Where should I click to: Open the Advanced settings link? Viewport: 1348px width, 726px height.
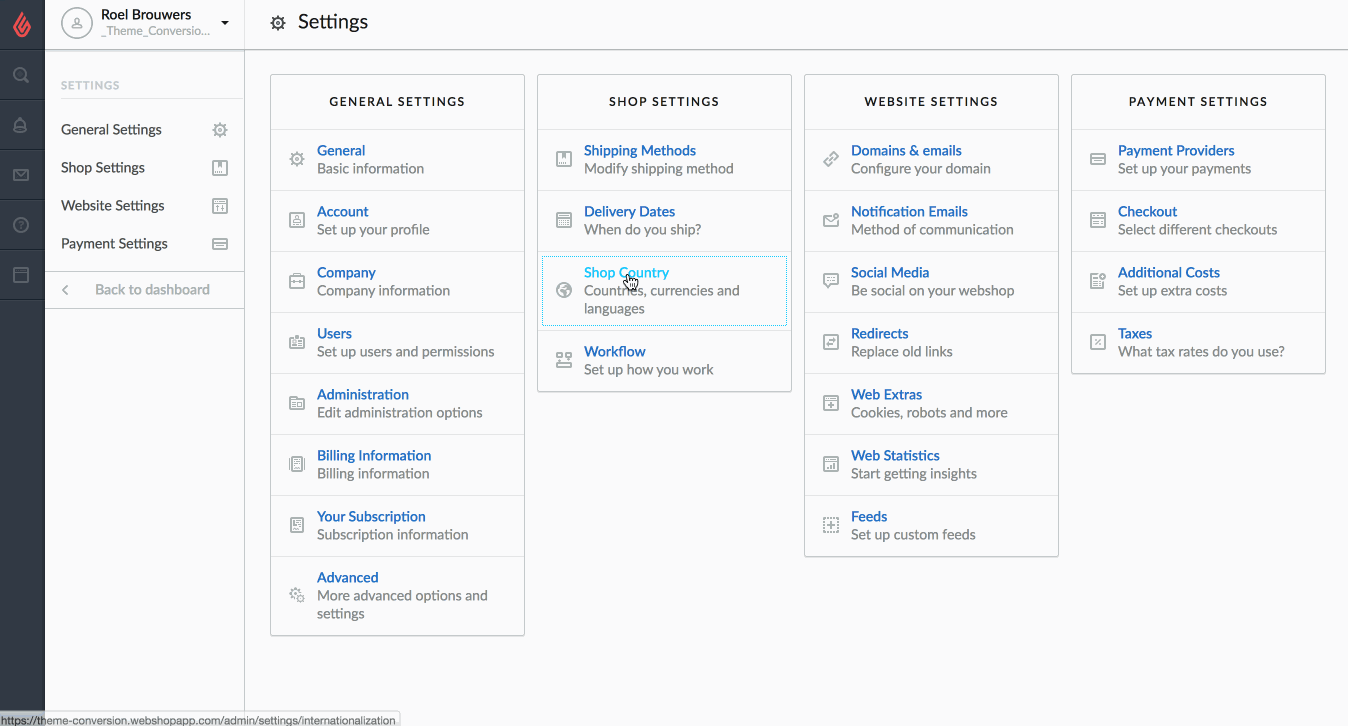click(347, 578)
